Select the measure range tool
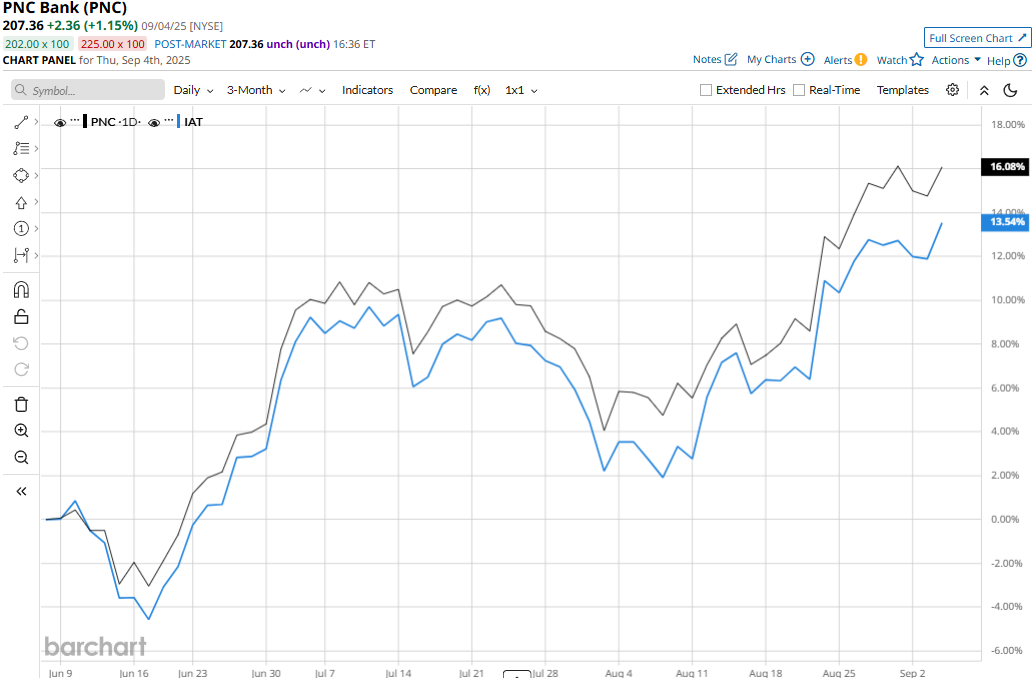1036x678 pixels. [x=21, y=255]
